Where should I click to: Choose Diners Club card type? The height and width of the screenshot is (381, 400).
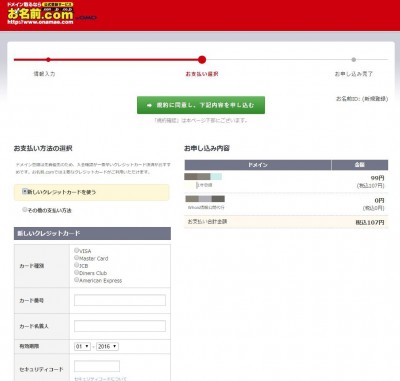(76, 272)
